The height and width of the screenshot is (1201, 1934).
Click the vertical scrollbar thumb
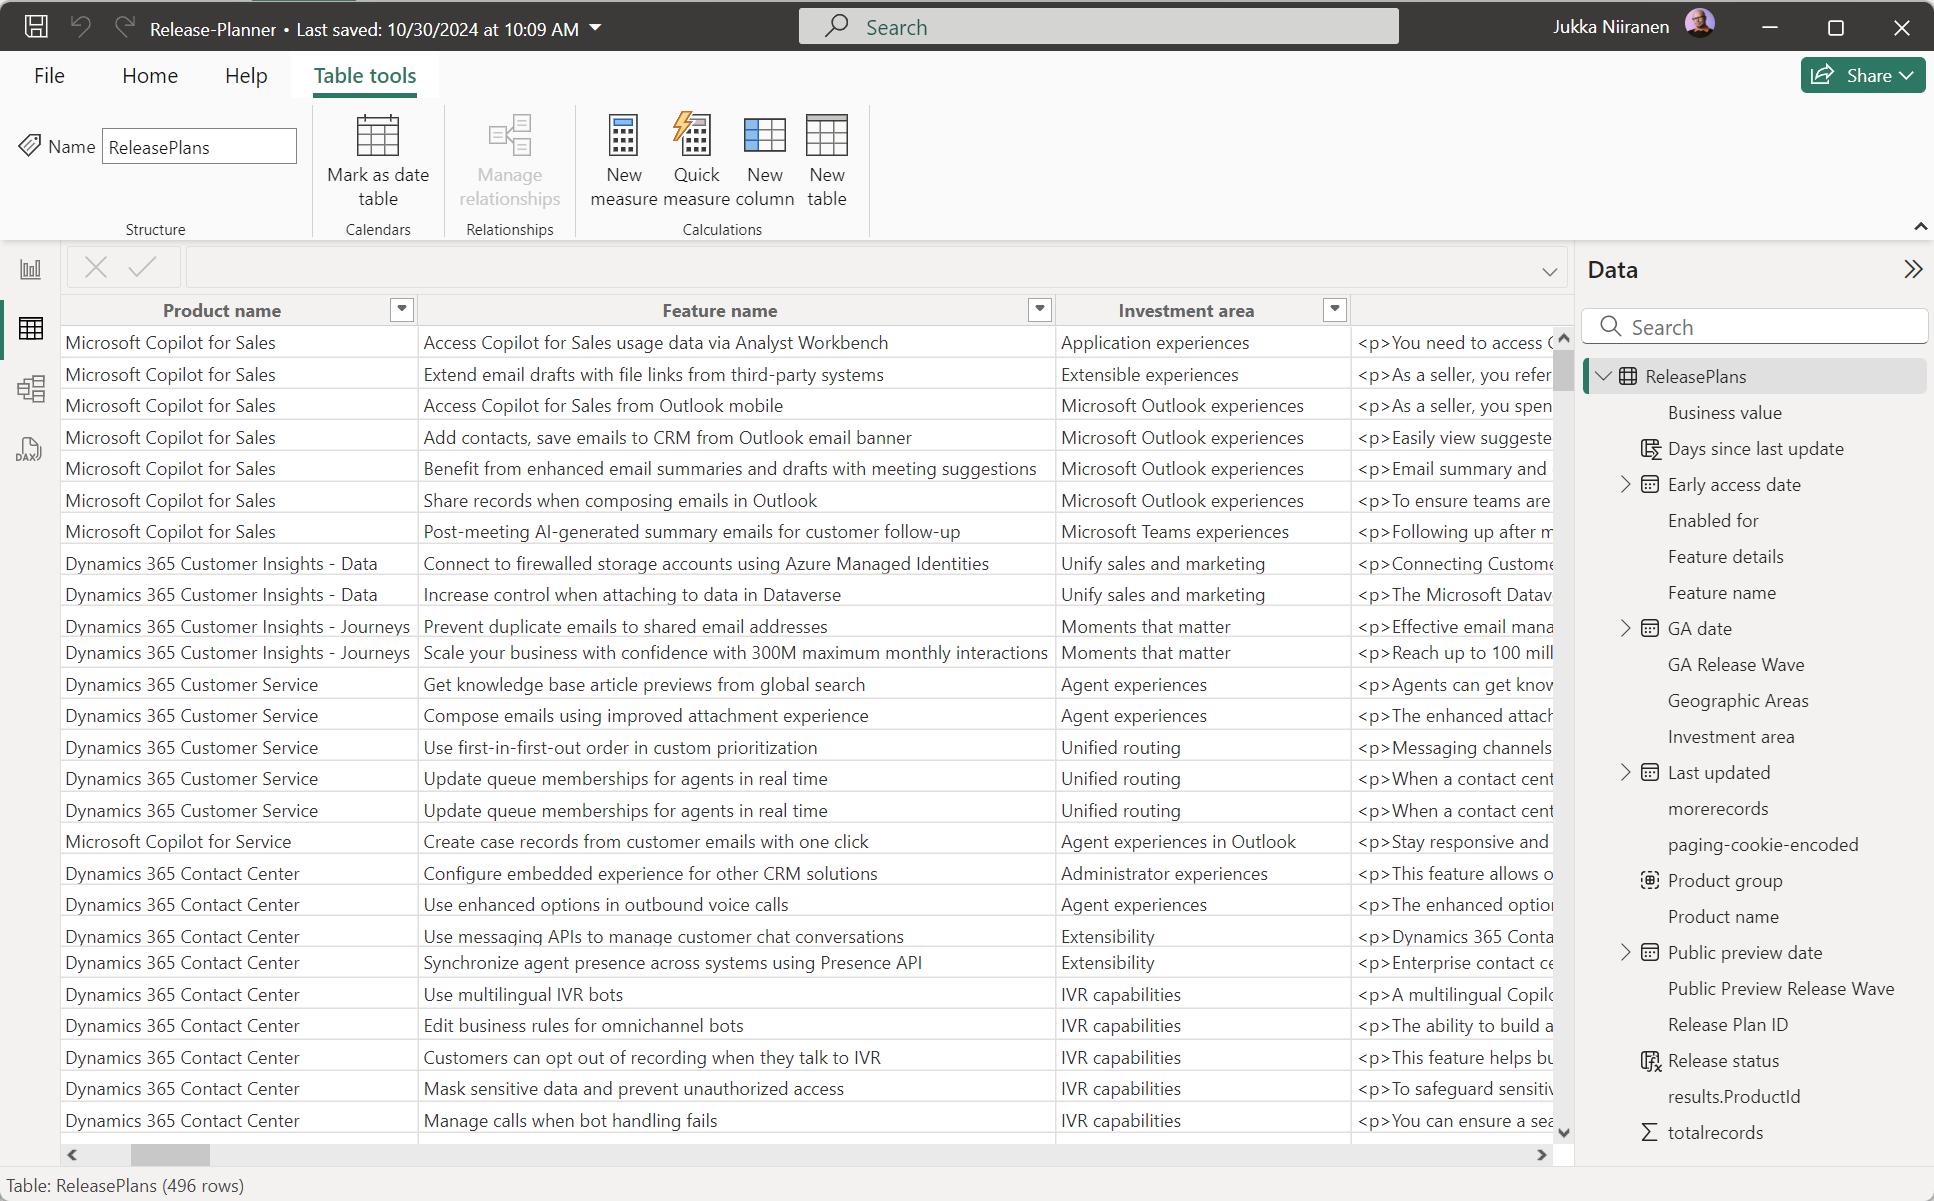[x=1564, y=369]
